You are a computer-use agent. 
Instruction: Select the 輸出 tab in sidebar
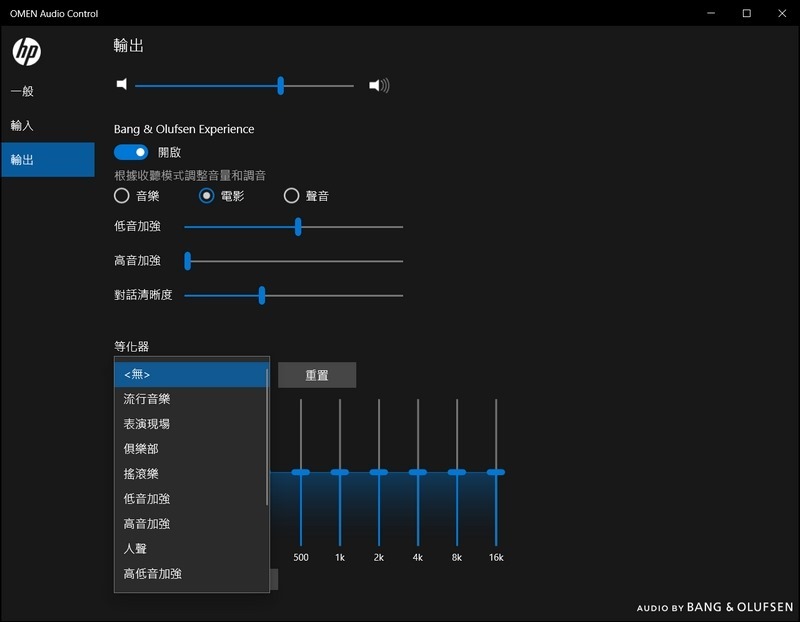[x=47, y=160]
